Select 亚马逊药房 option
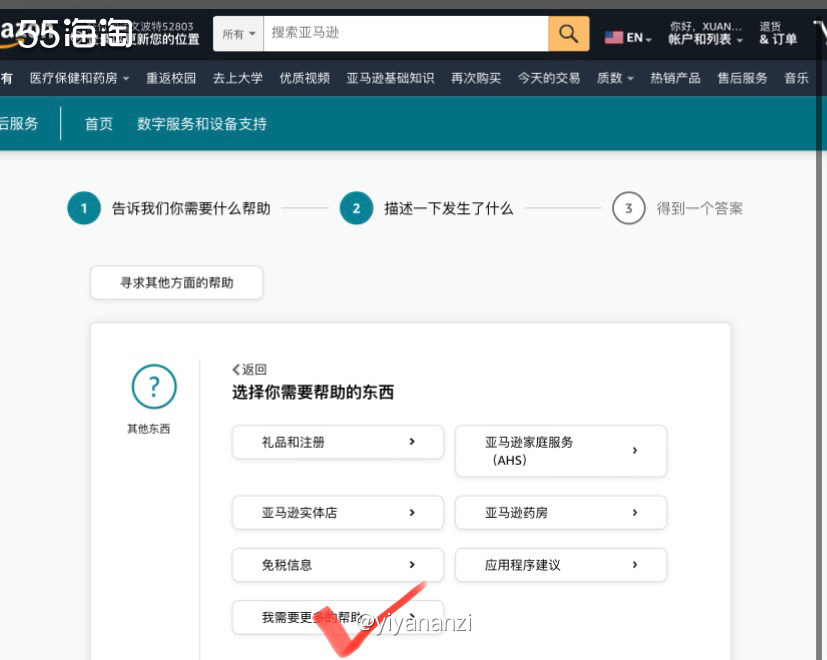 561,512
